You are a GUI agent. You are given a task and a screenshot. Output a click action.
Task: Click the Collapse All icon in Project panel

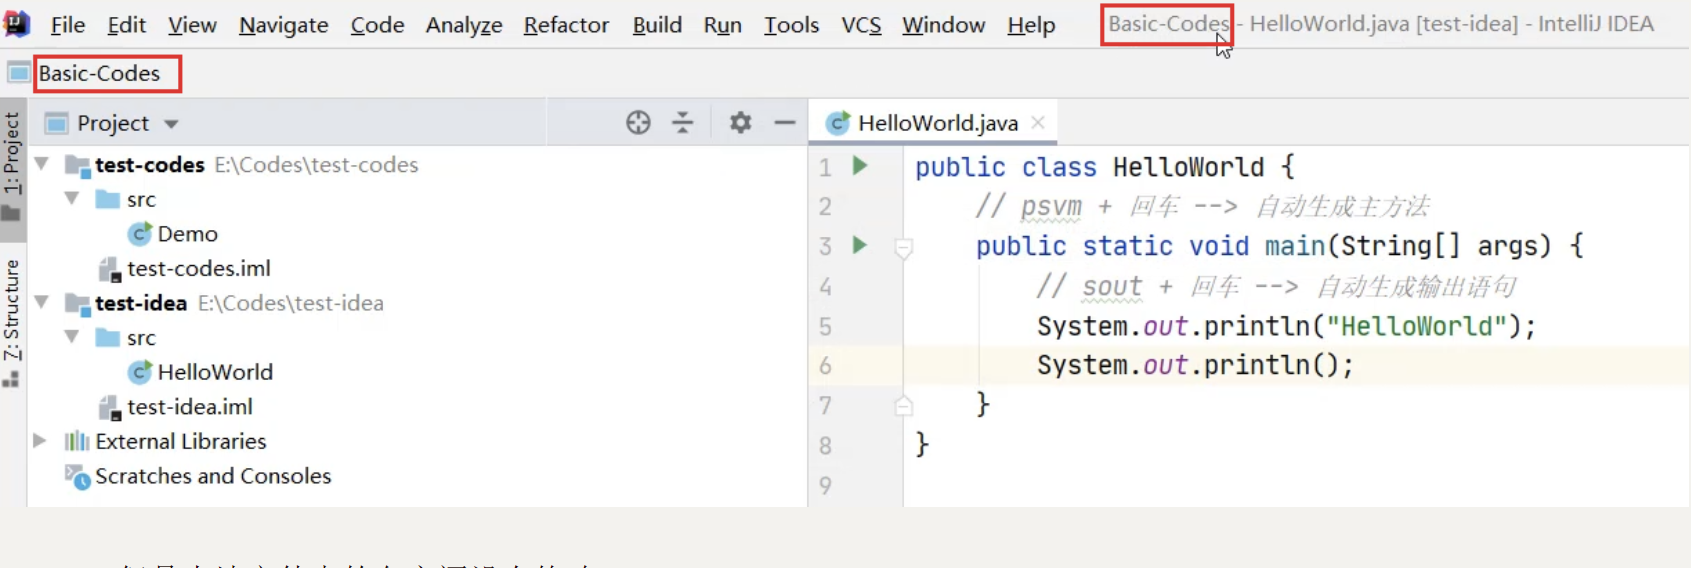(683, 122)
